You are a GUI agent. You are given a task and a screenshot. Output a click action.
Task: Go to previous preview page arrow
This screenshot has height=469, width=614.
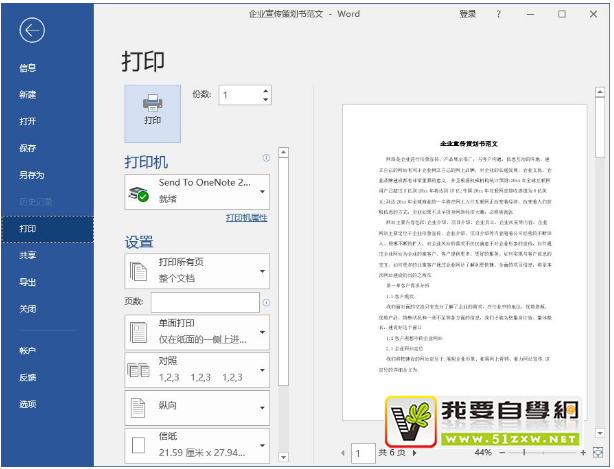tap(342, 453)
